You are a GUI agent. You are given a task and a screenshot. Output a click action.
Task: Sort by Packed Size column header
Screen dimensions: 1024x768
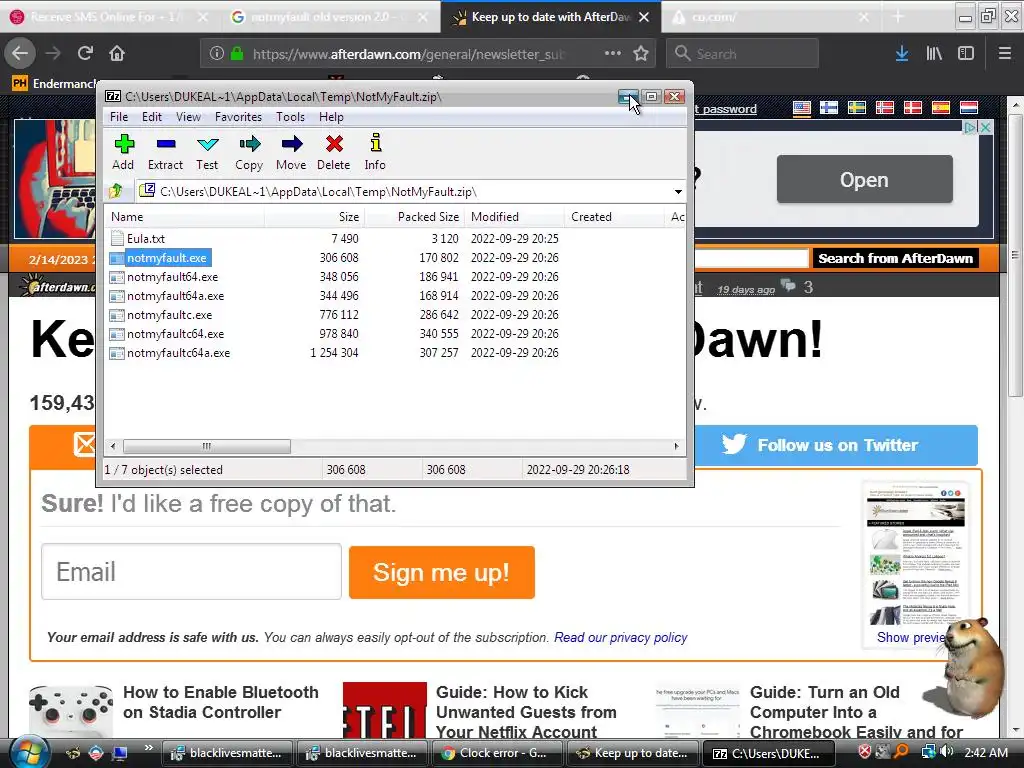pyautogui.click(x=415, y=217)
